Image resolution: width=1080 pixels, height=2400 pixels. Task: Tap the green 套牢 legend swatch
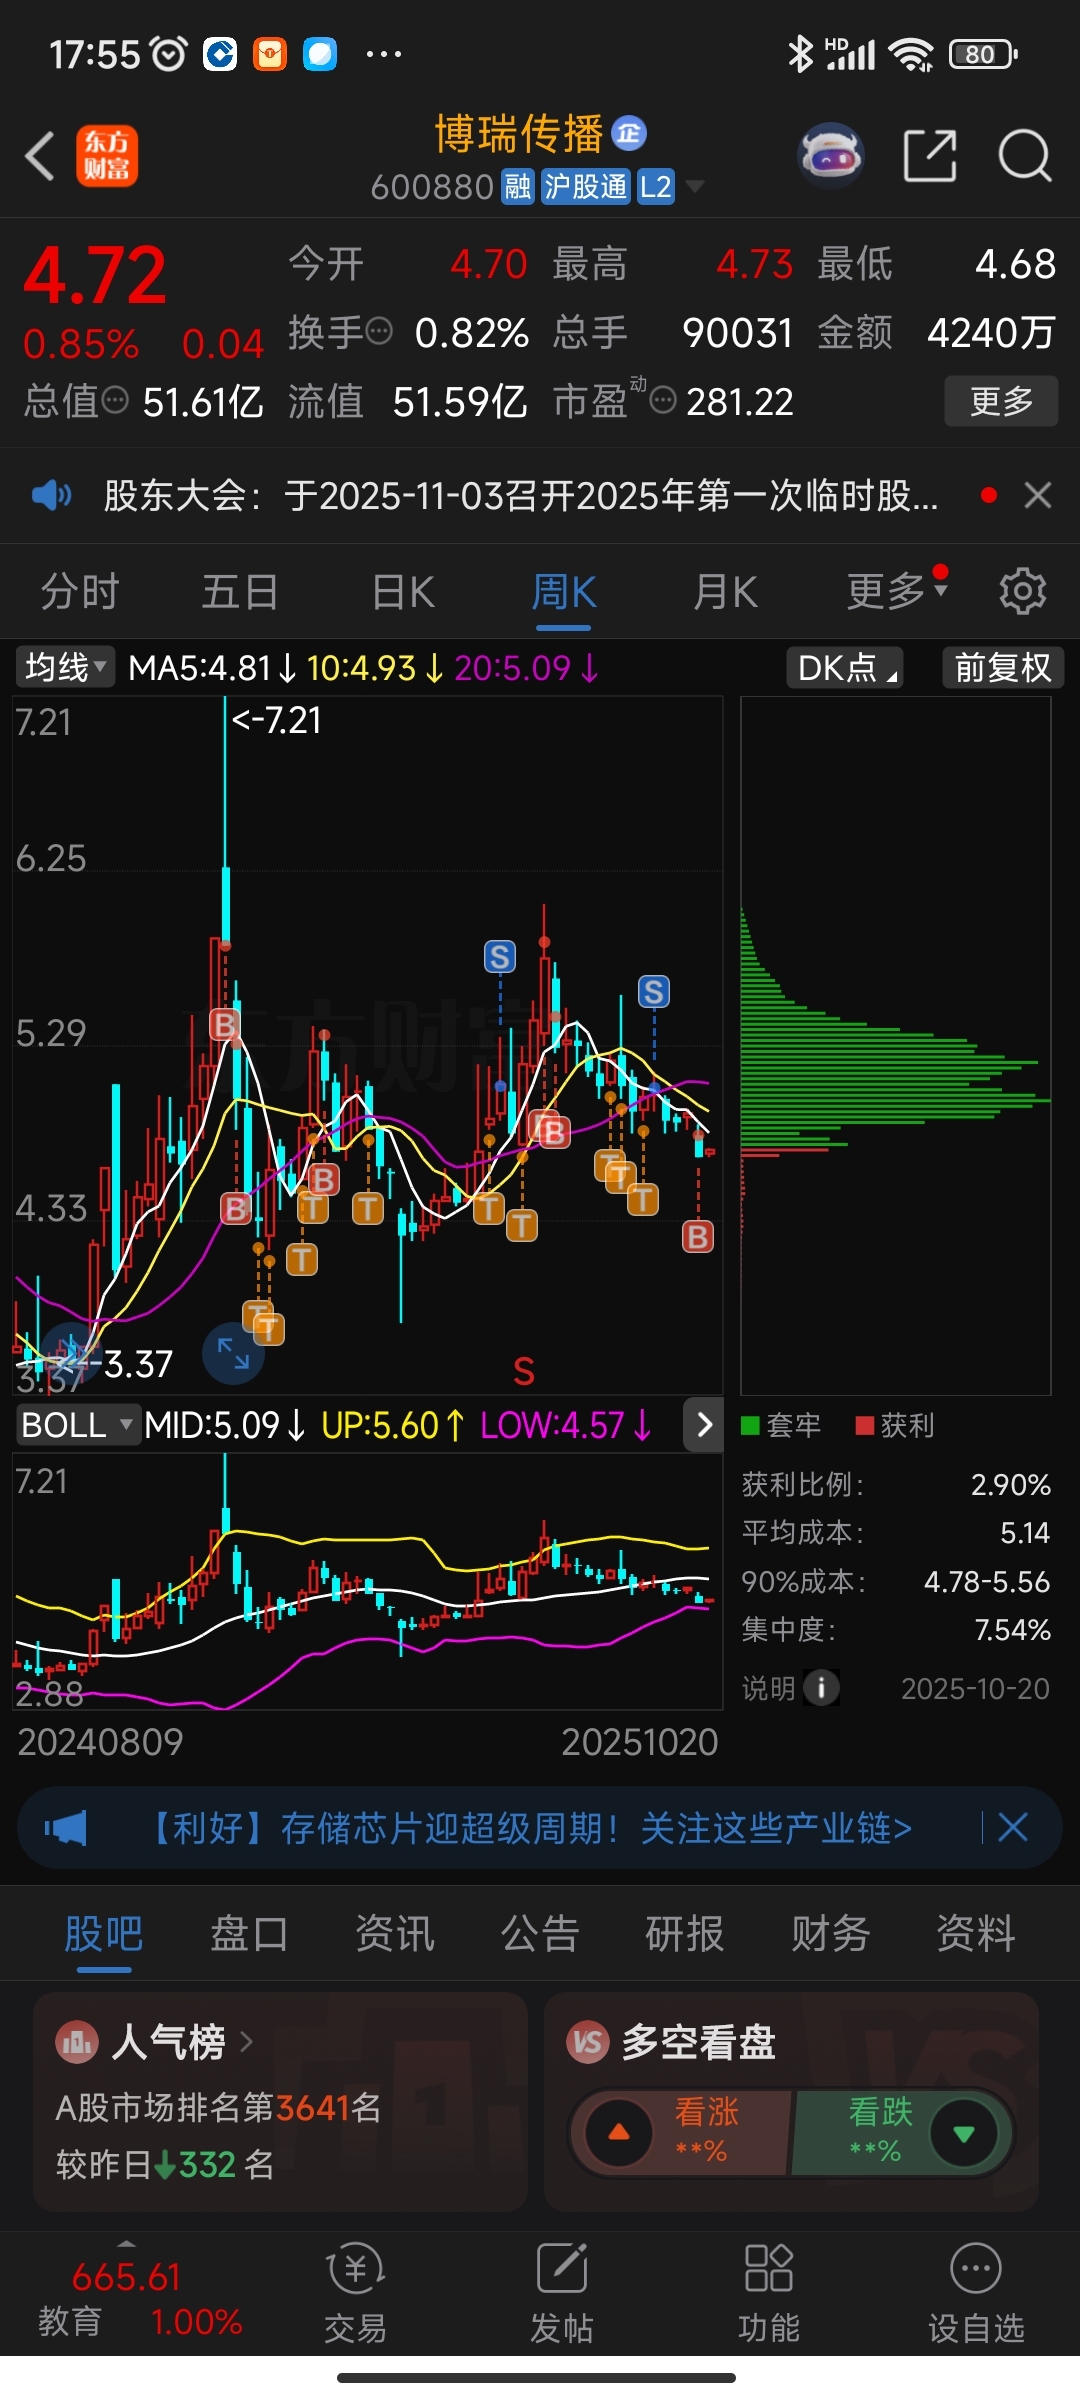click(750, 1426)
